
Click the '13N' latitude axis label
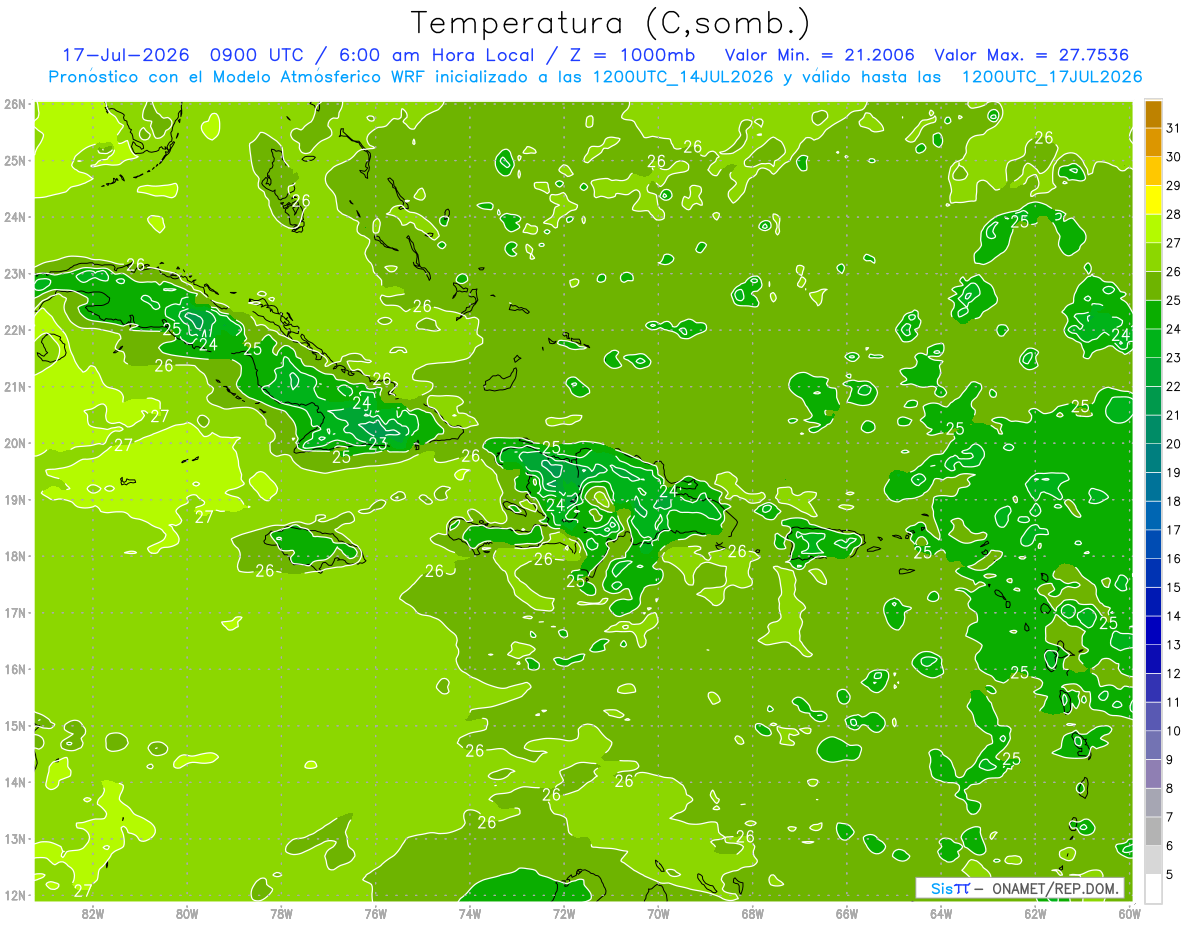point(15,838)
